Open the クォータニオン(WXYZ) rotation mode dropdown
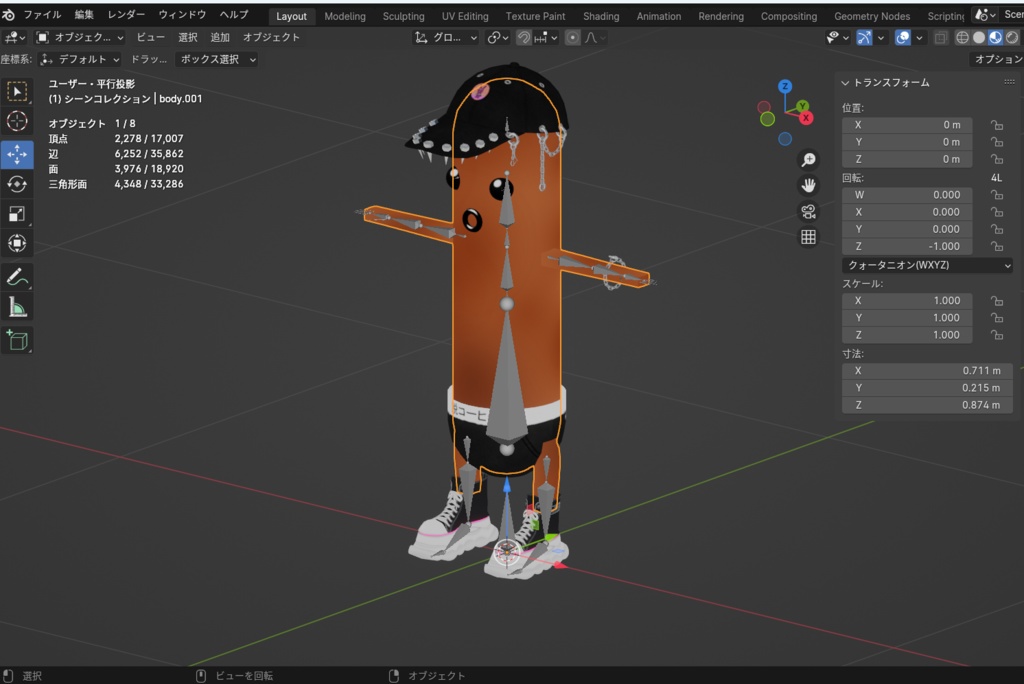The image size is (1024, 684). coord(927,265)
